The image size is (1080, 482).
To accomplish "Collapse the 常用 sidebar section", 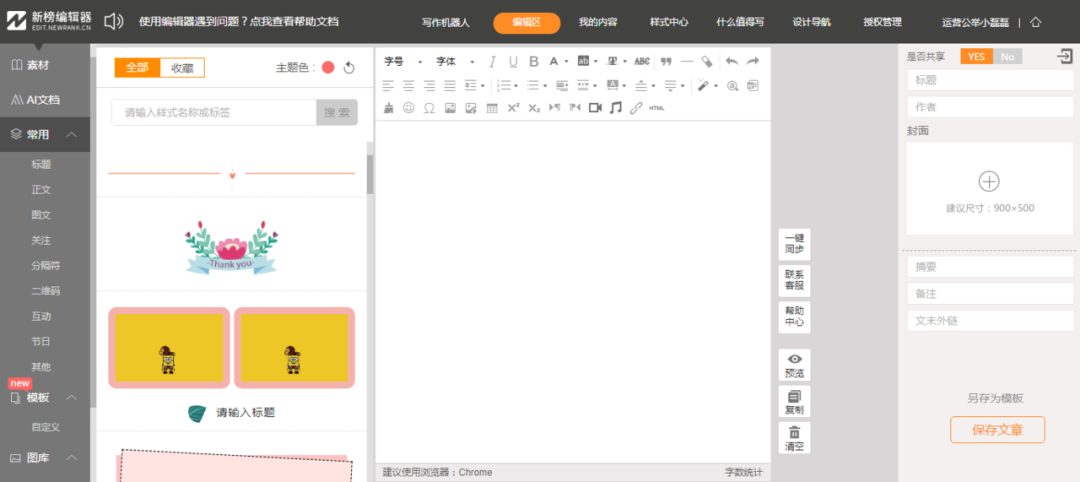I will tap(71, 135).
